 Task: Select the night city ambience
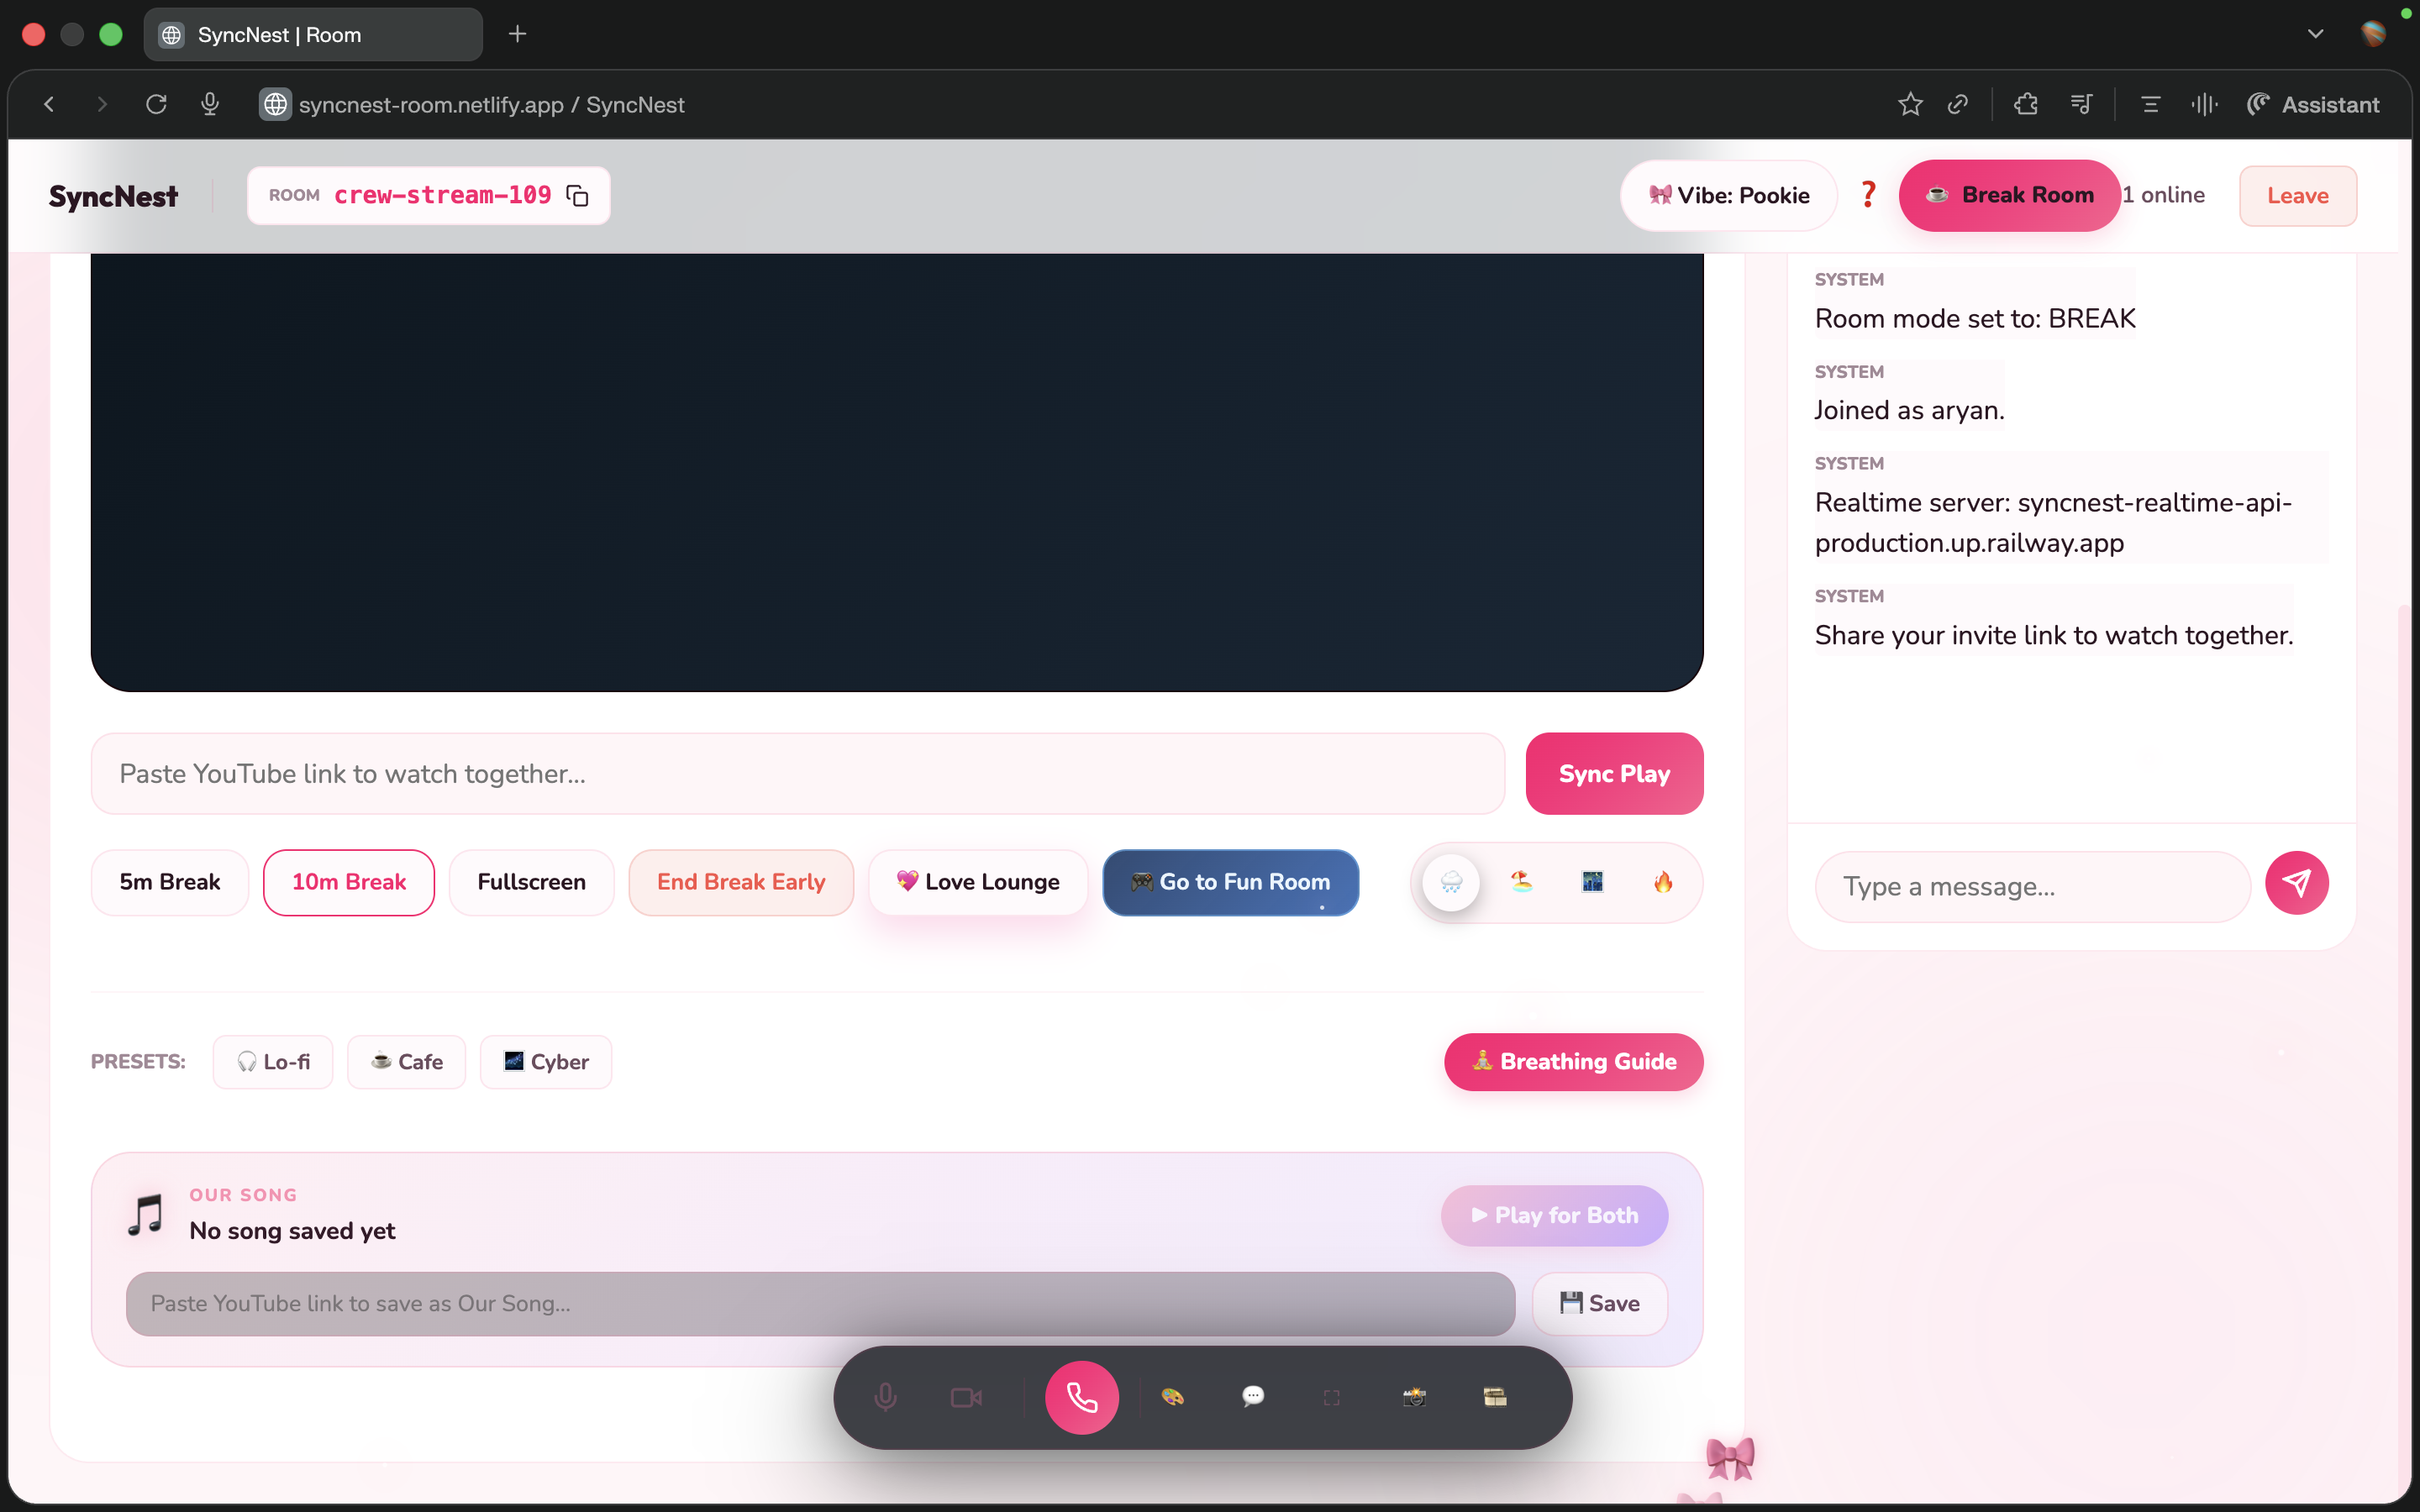tap(1592, 882)
